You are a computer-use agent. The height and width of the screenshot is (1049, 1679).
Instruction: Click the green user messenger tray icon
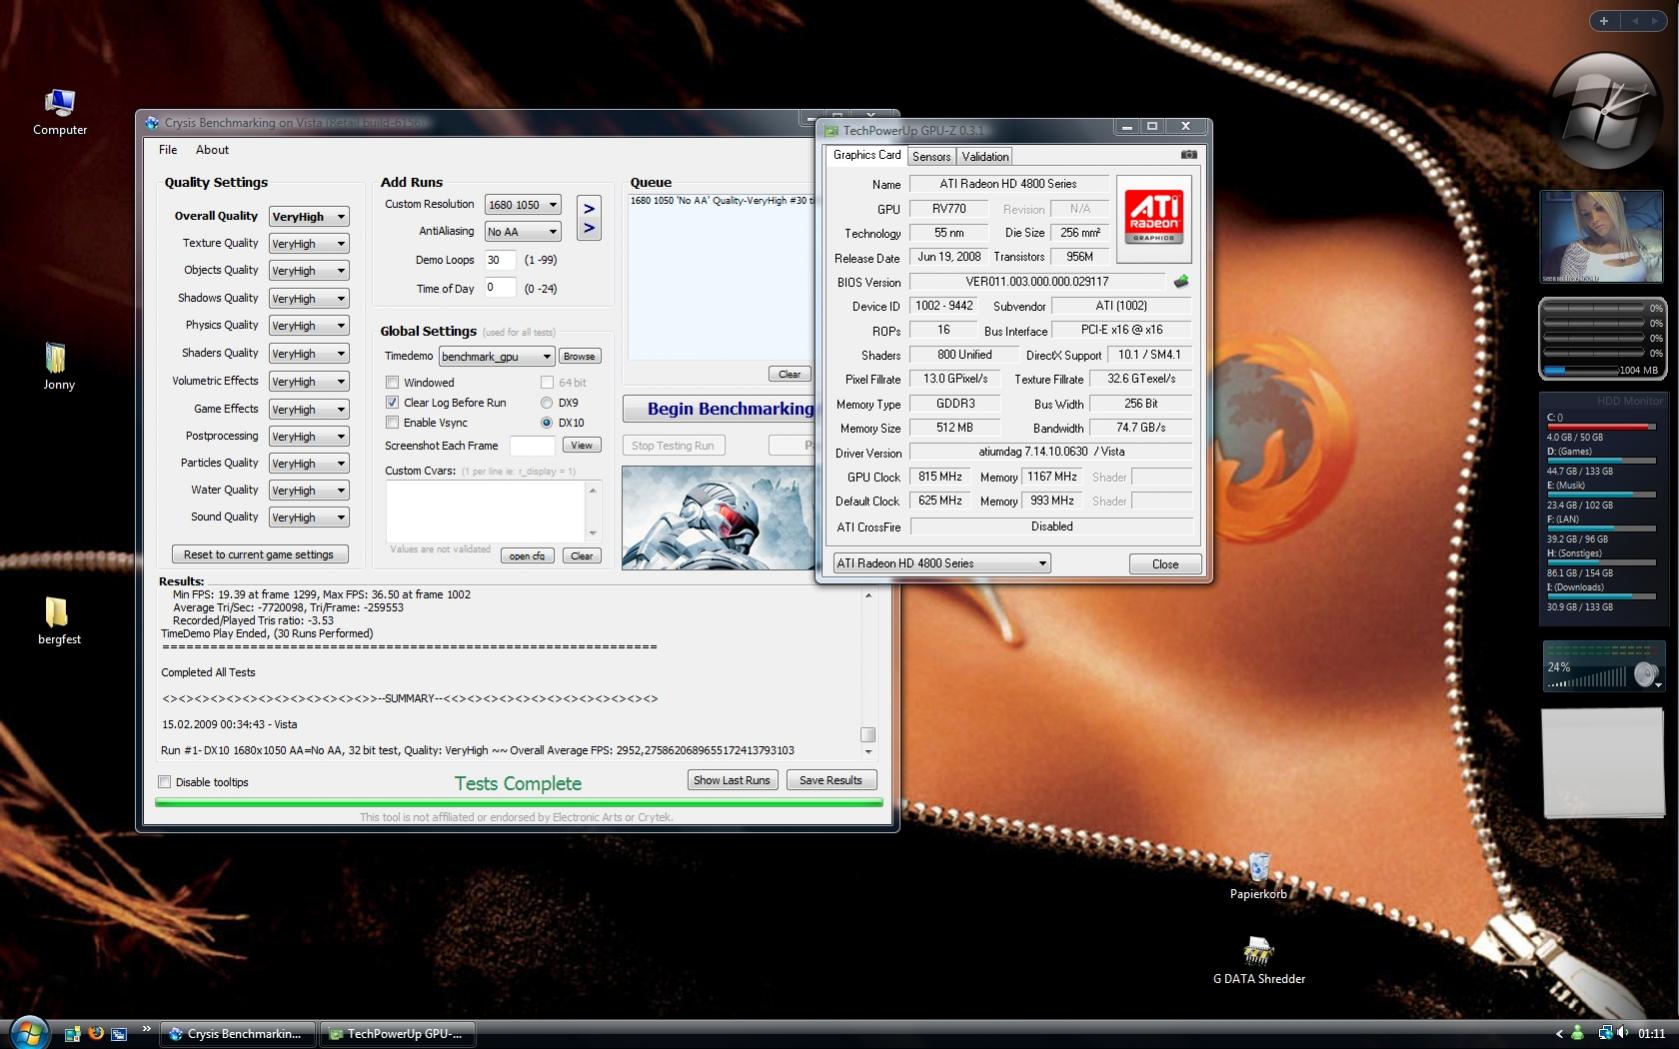pyautogui.click(x=1578, y=1033)
